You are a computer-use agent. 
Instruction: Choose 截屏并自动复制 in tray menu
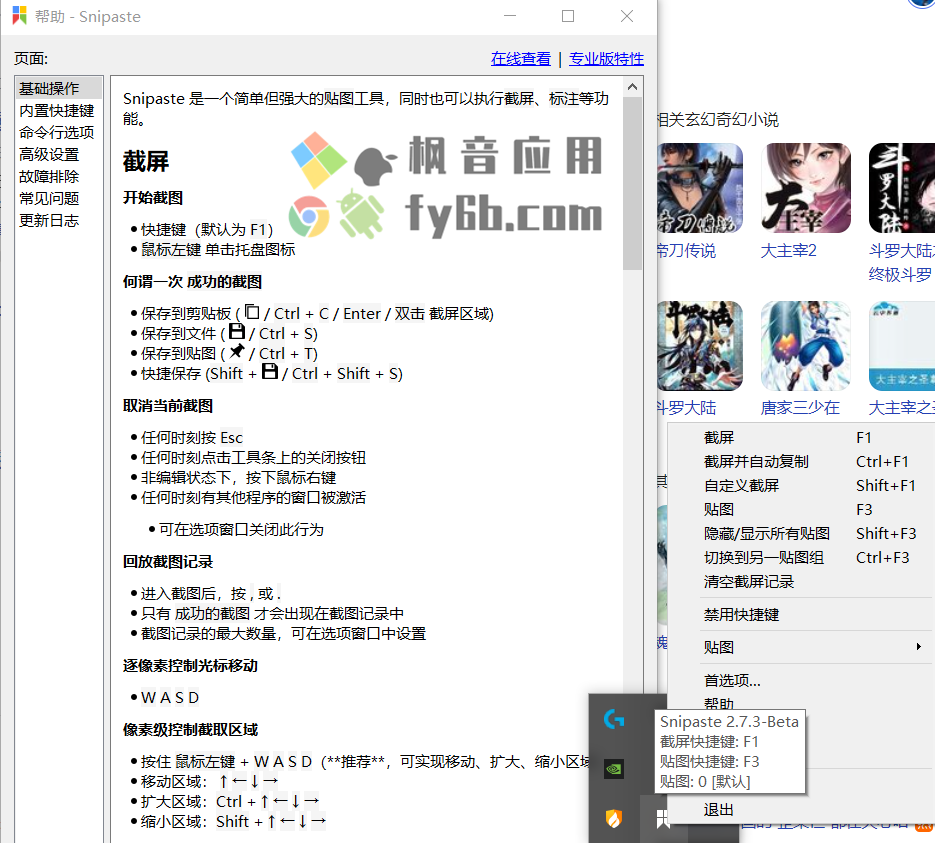pos(799,461)
